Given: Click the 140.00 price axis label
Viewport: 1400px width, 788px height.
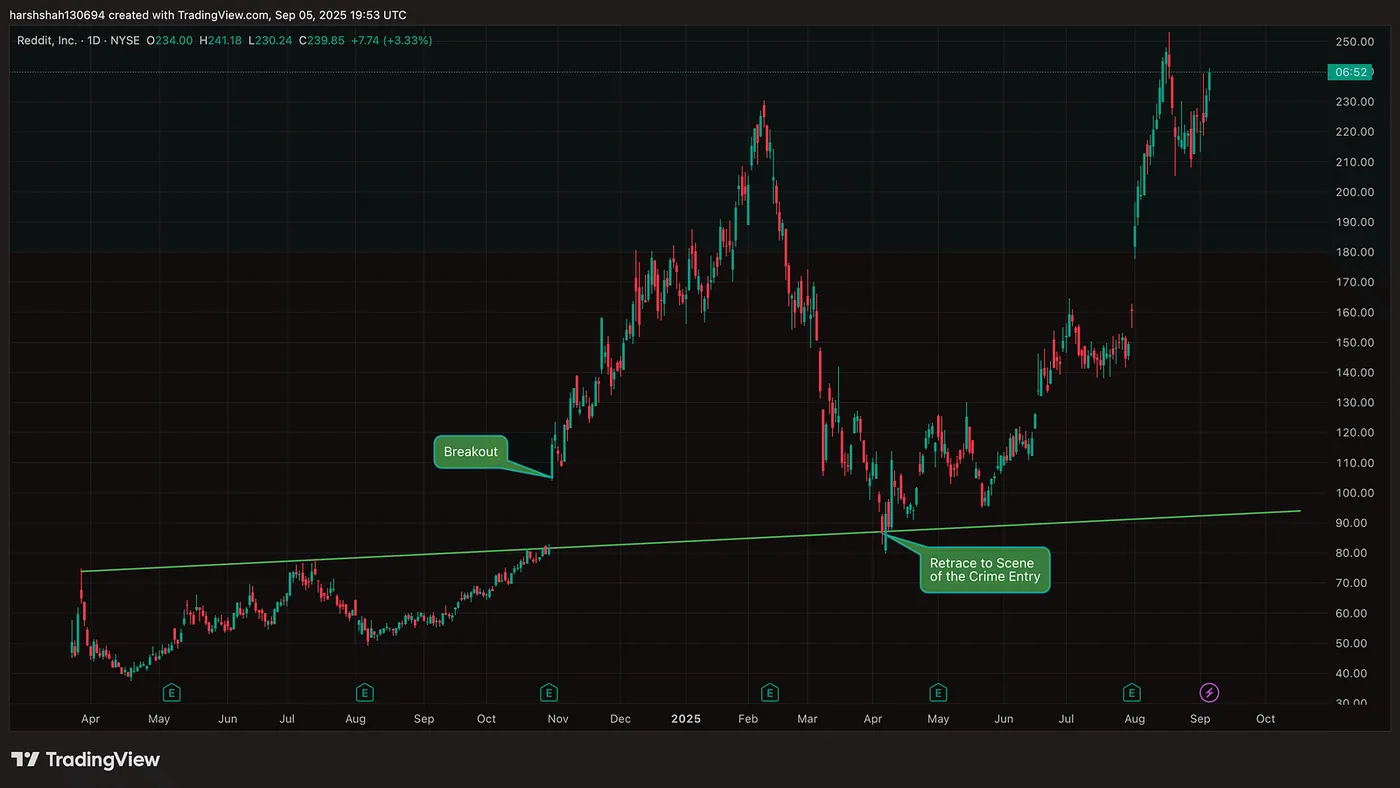Looking at the screenshot, I should (x=1354, y=372).
